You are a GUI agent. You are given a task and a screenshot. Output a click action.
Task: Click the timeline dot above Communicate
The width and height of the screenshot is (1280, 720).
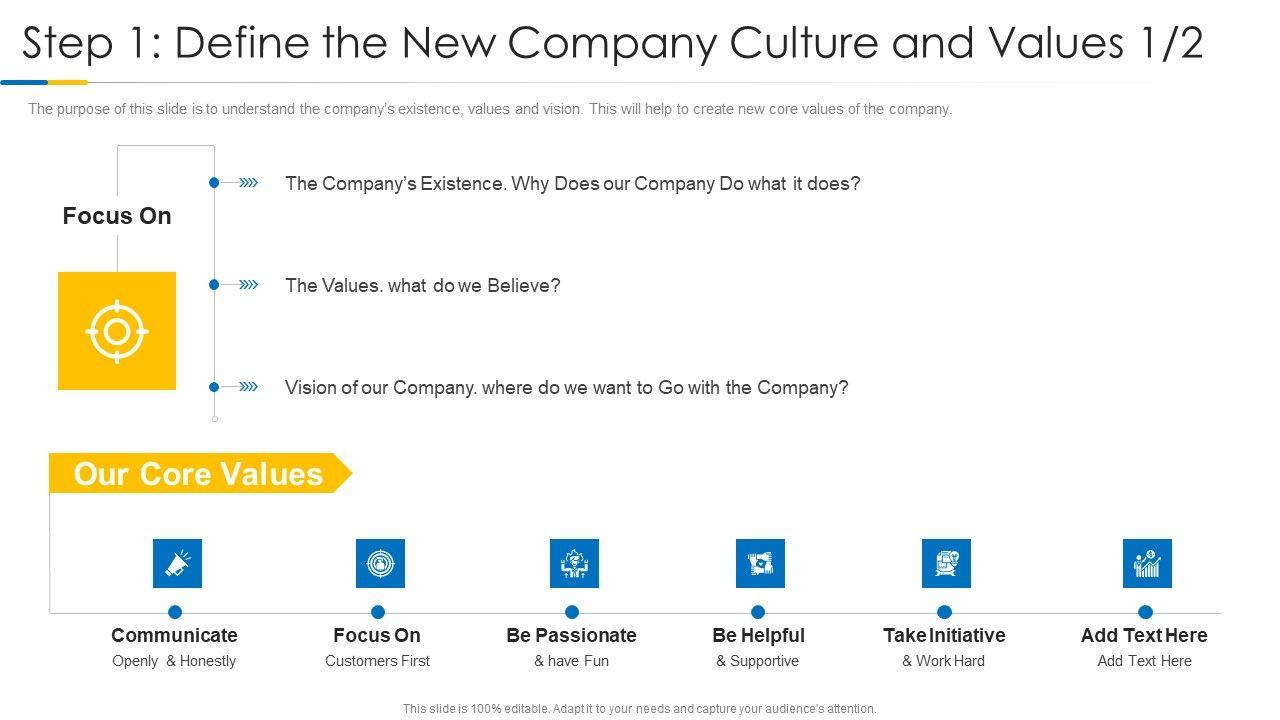pyautogui.click(x=175, y=612)
